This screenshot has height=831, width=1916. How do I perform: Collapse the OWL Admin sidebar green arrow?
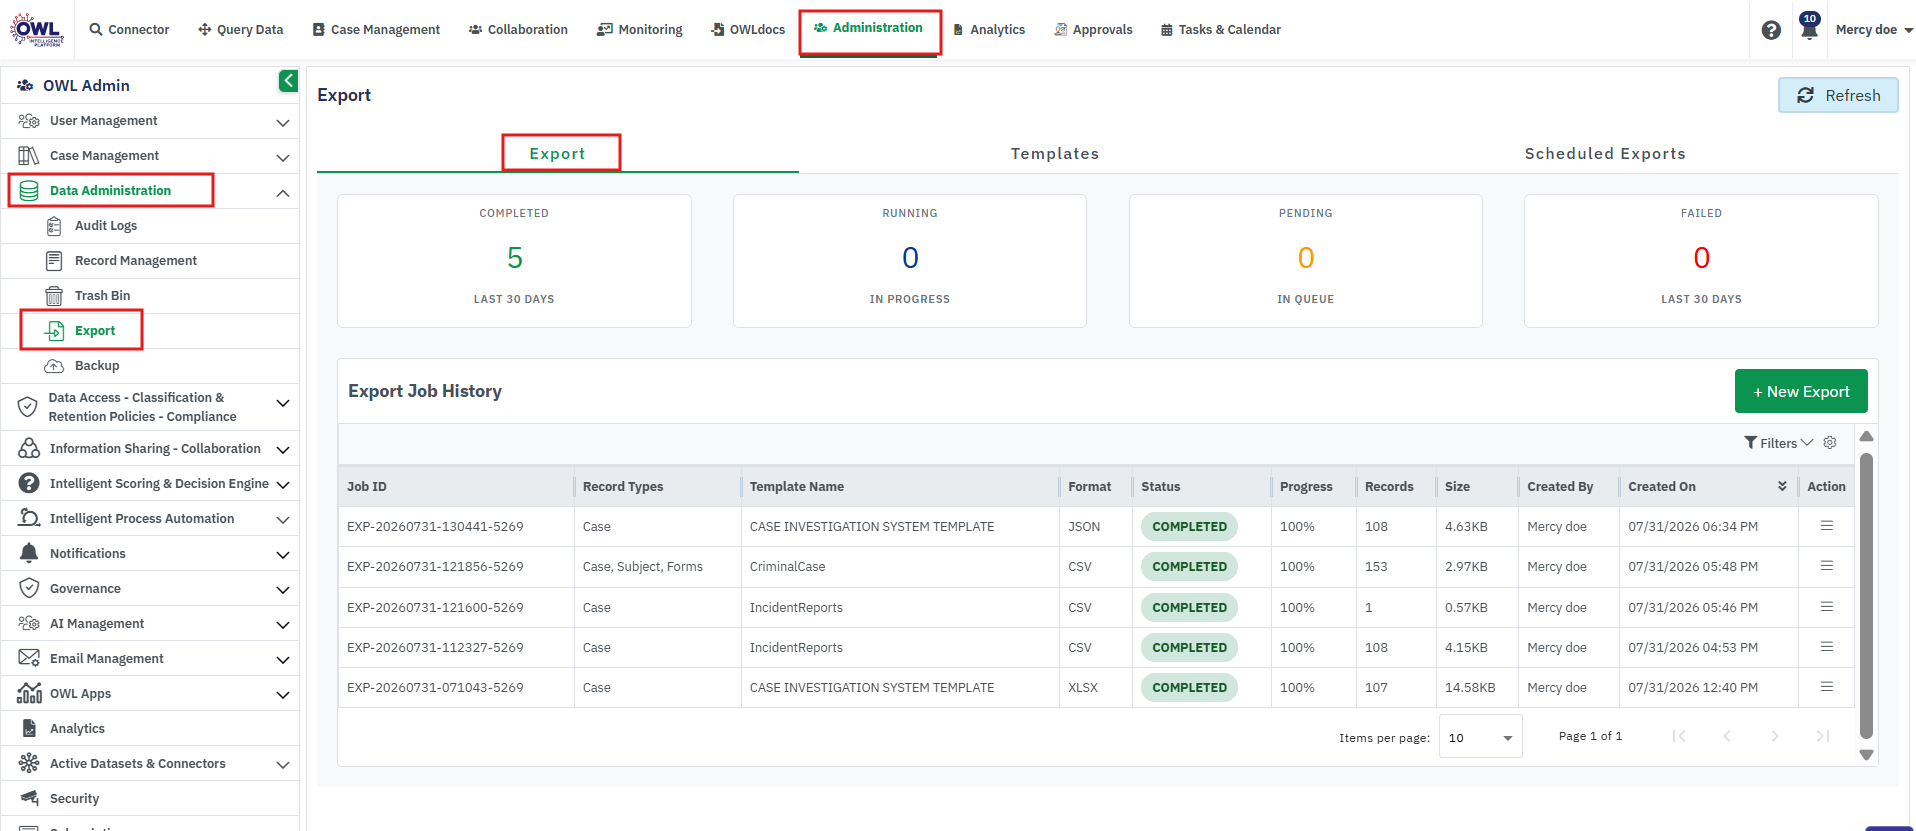pyautogui.click(x=288, y=81)
